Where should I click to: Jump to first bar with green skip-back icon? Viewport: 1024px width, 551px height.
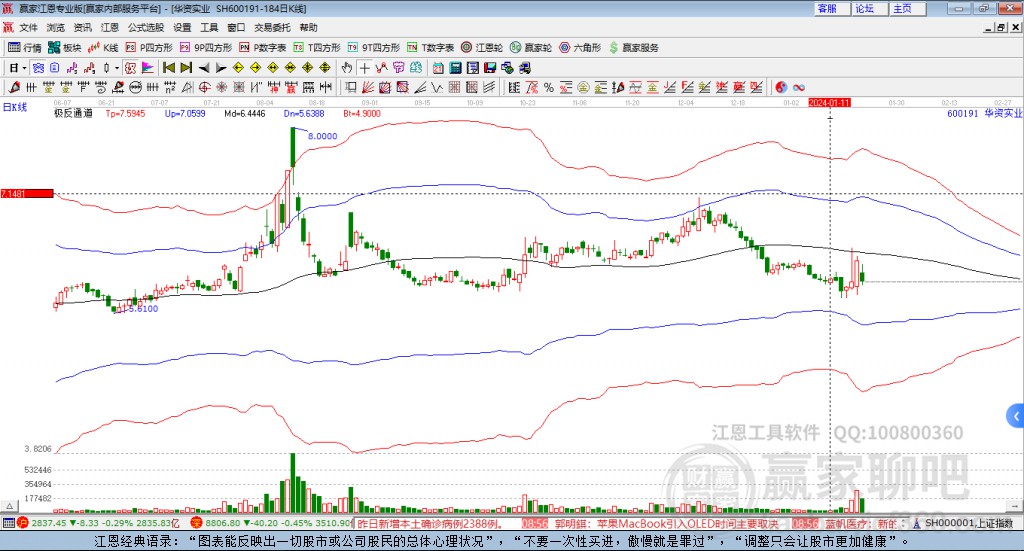(169, 68)
